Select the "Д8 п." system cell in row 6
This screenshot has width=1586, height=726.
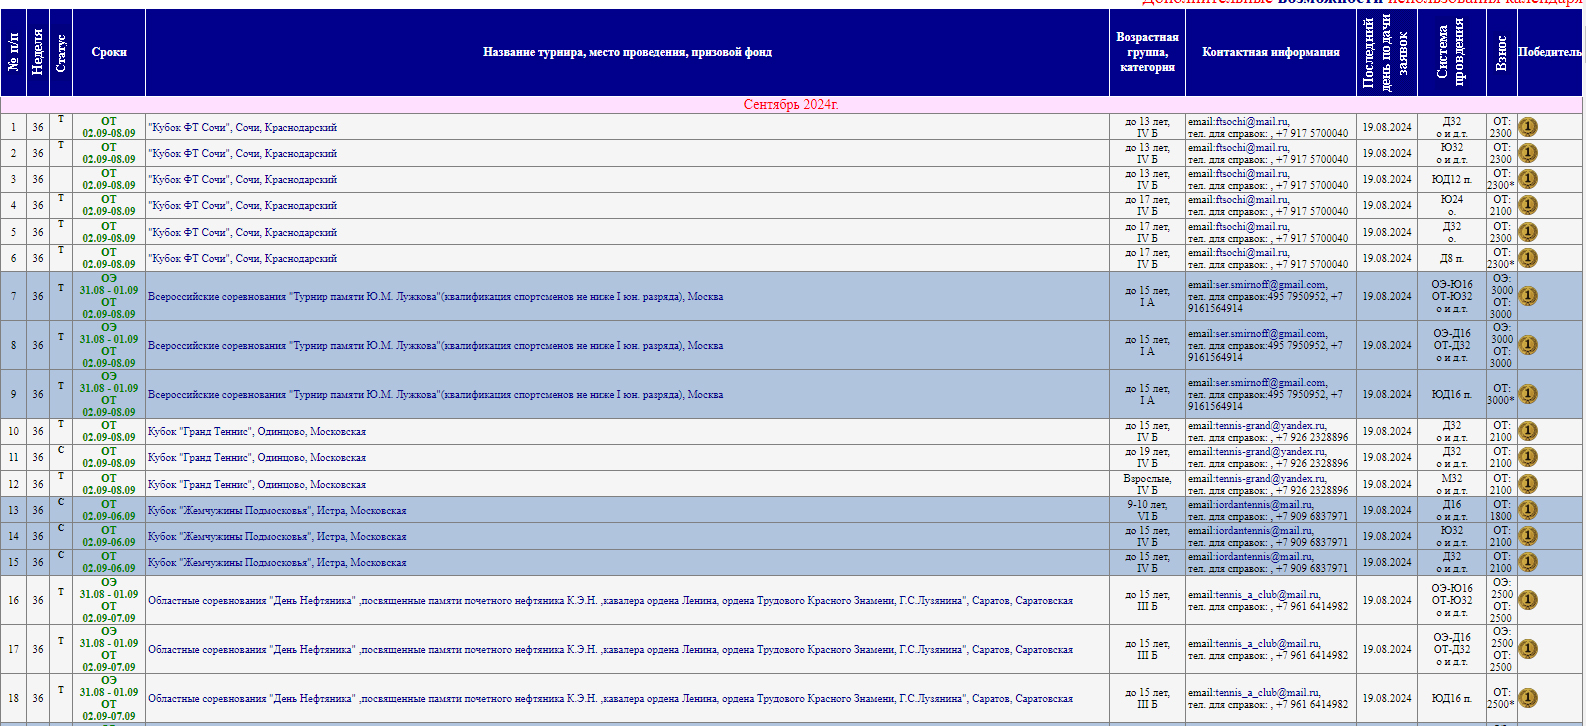(1451, 258)
